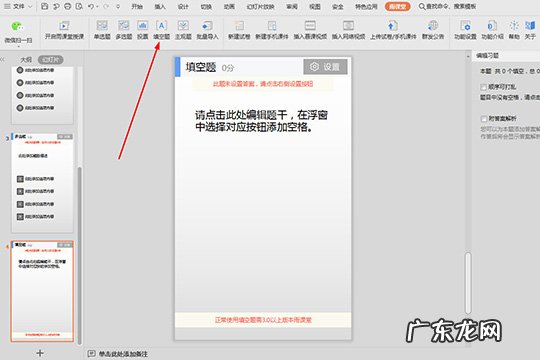
Task: Click the search magnifier for 查找命令
Action: [422, 6]
